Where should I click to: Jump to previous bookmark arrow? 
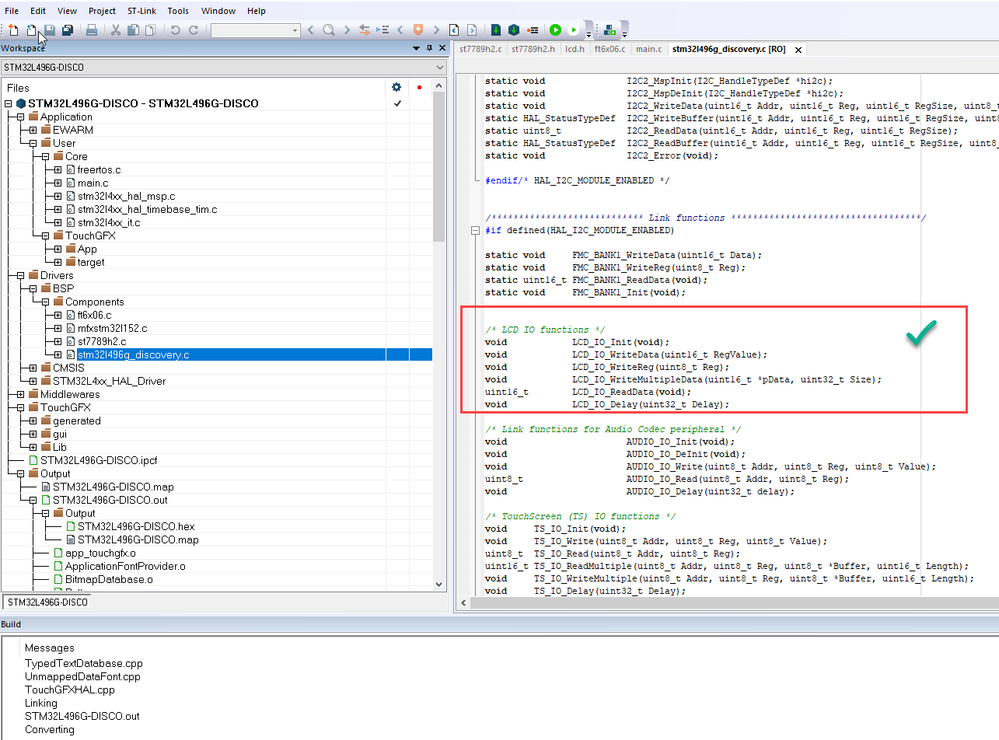400,30
